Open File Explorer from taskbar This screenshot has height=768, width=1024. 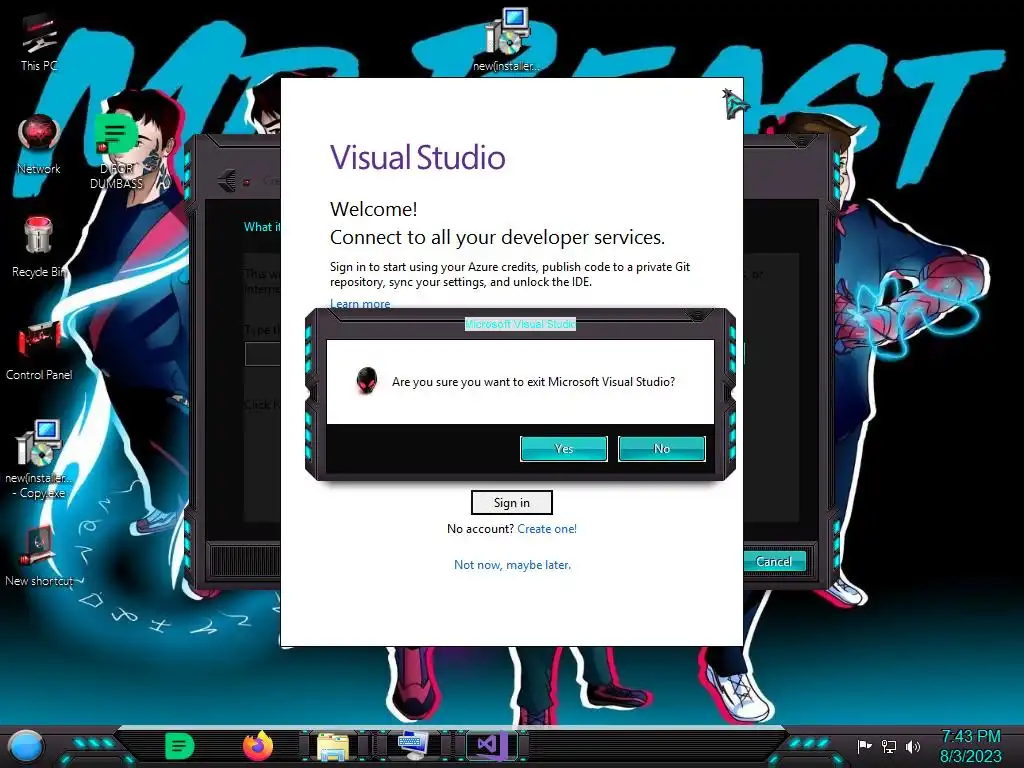tap(333, 746)
